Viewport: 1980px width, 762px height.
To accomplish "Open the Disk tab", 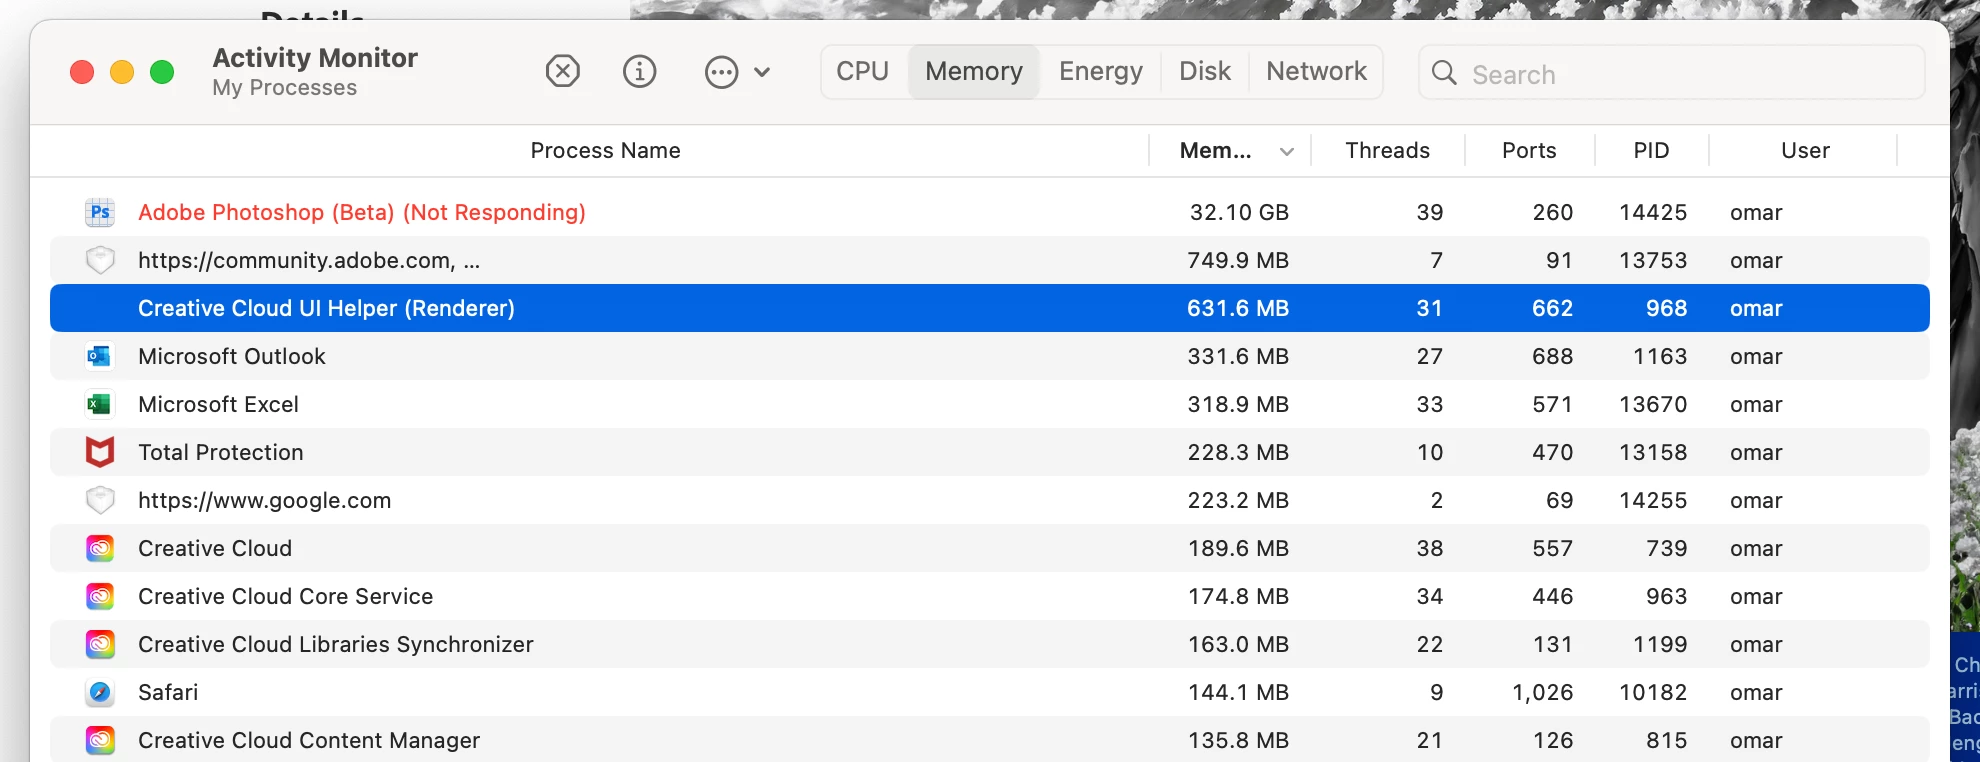I will (1205, 72).
